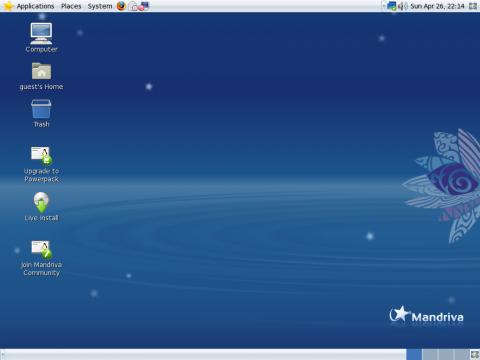Click the Mandriva star logo on the panel

(8, 6)
